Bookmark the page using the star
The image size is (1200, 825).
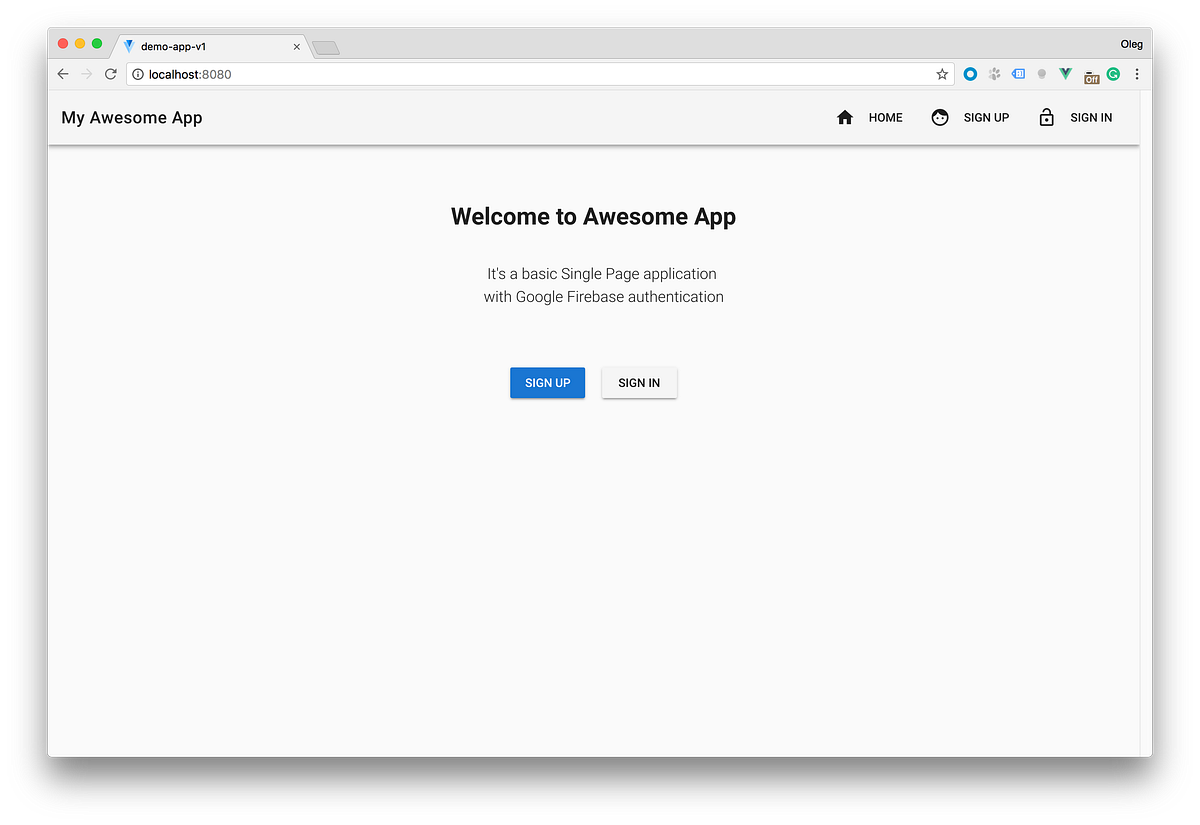pos(941,73)
